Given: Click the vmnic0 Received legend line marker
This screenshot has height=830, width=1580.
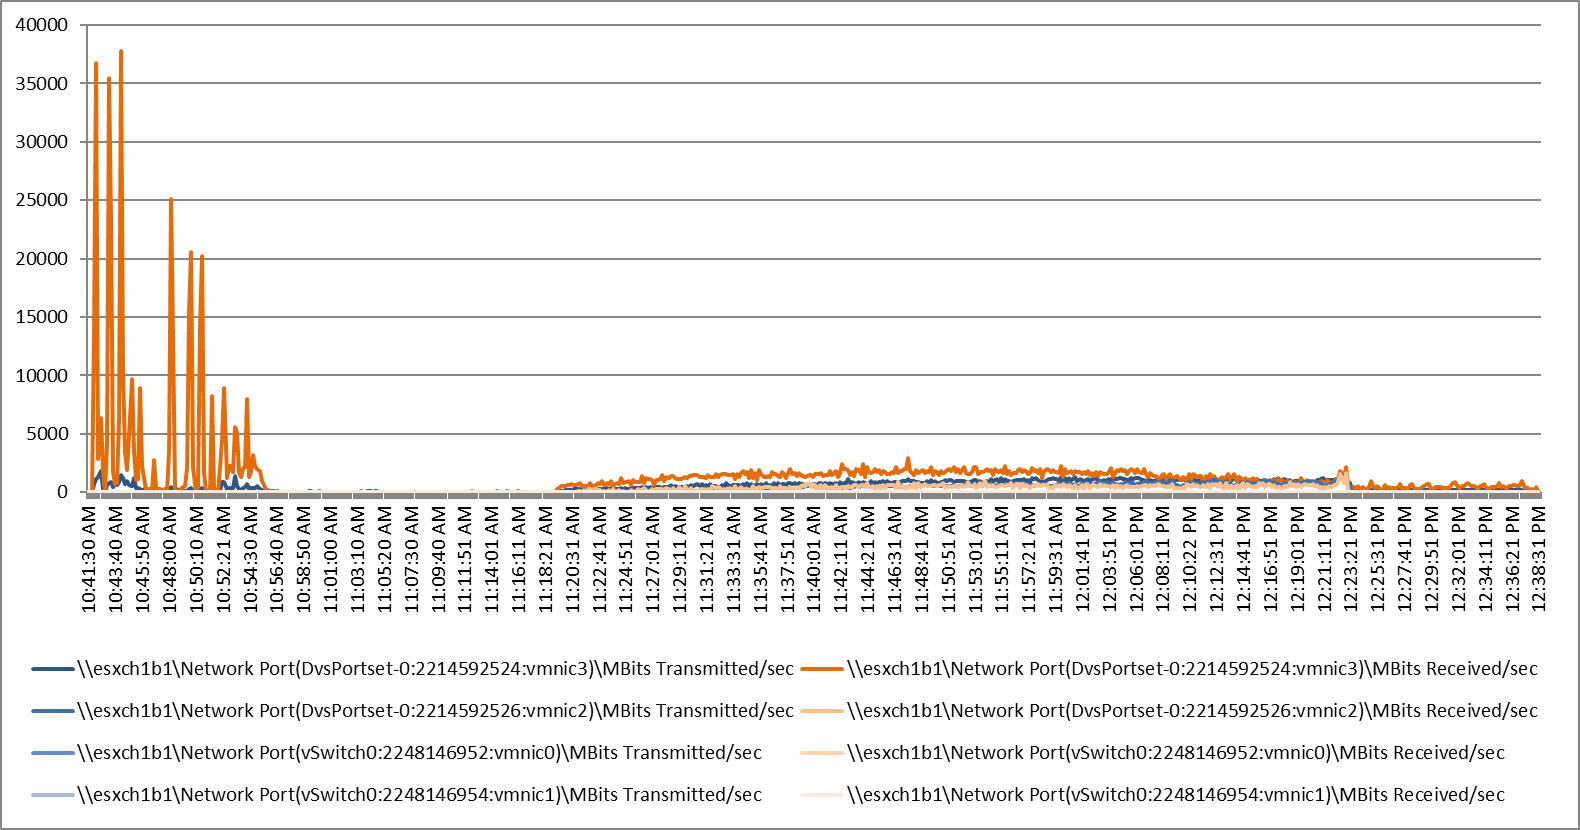Looking at the screenshot, I should click(x=822, y=753).
